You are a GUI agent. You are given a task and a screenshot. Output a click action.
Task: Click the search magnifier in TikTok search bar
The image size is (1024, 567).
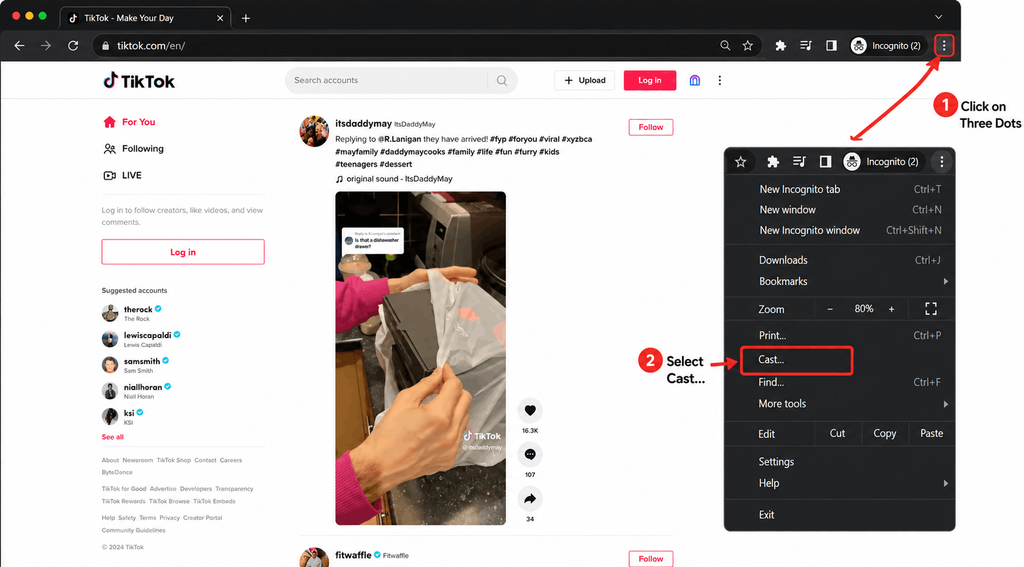click(x=502, y=80)
